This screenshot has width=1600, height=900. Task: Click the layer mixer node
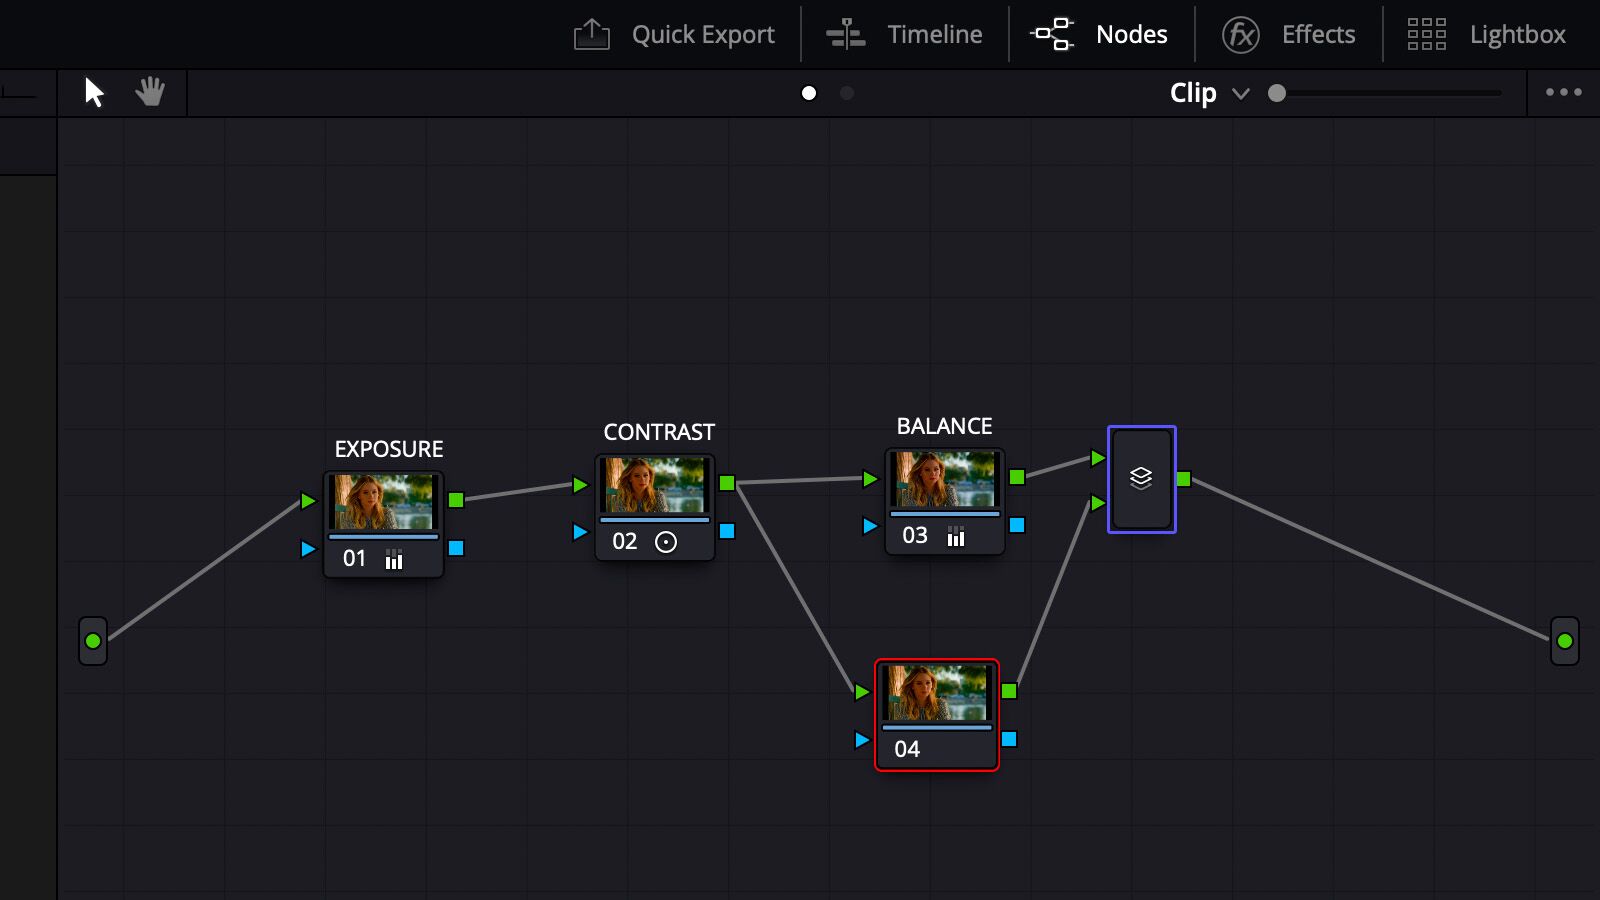click(1141, 479)
